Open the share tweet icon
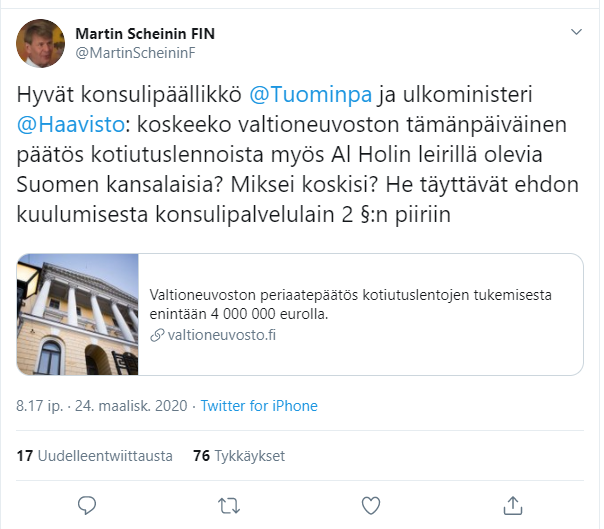604x529 pixels. (513, 503)
